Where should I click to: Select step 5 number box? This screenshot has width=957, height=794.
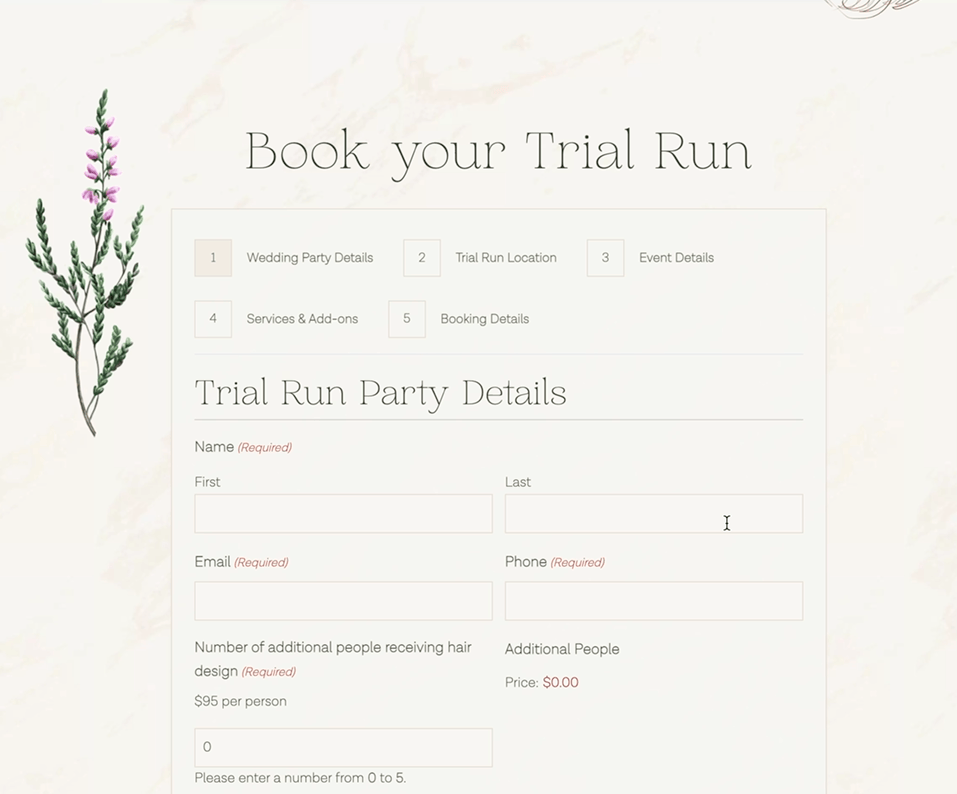pos(407,319)
